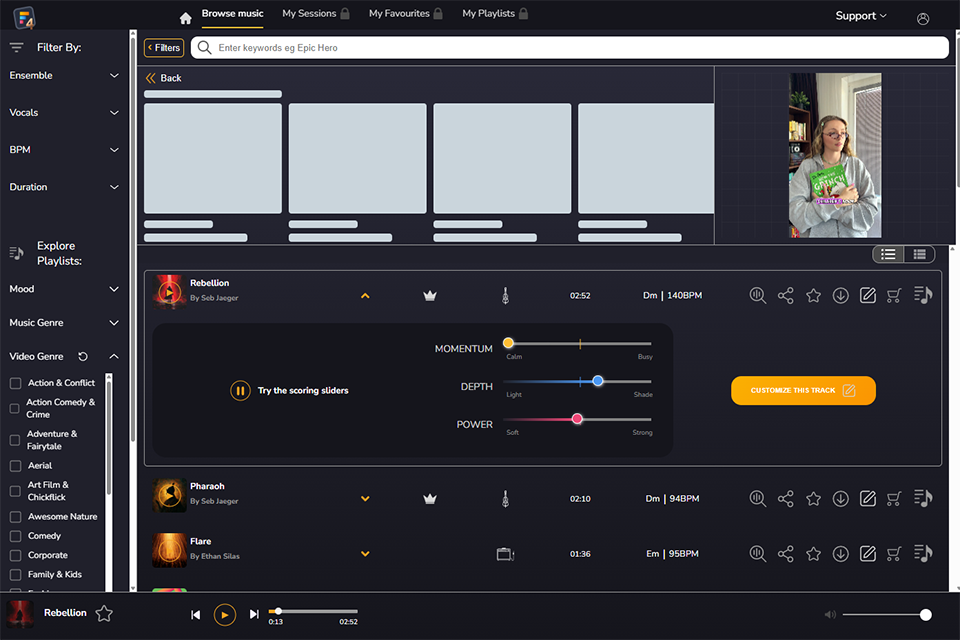
Task: Expand the Pharaoh track details
Action: tap(365, 499)
